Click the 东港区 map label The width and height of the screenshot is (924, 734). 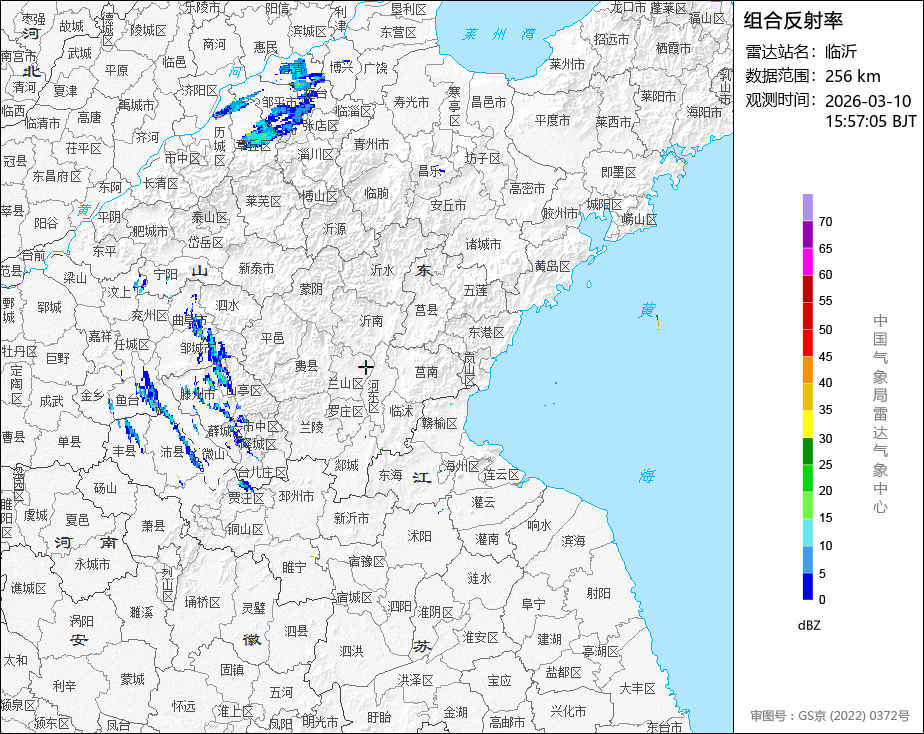coord(486,332)
